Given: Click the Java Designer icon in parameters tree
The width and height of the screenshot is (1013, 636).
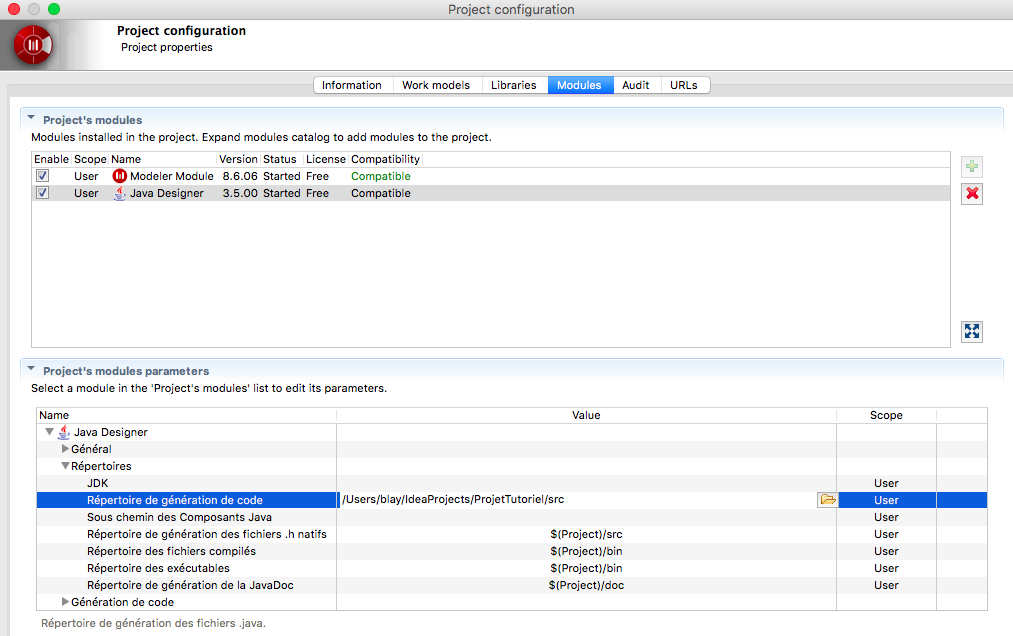Looking at the screenshot, I should 64,432.
